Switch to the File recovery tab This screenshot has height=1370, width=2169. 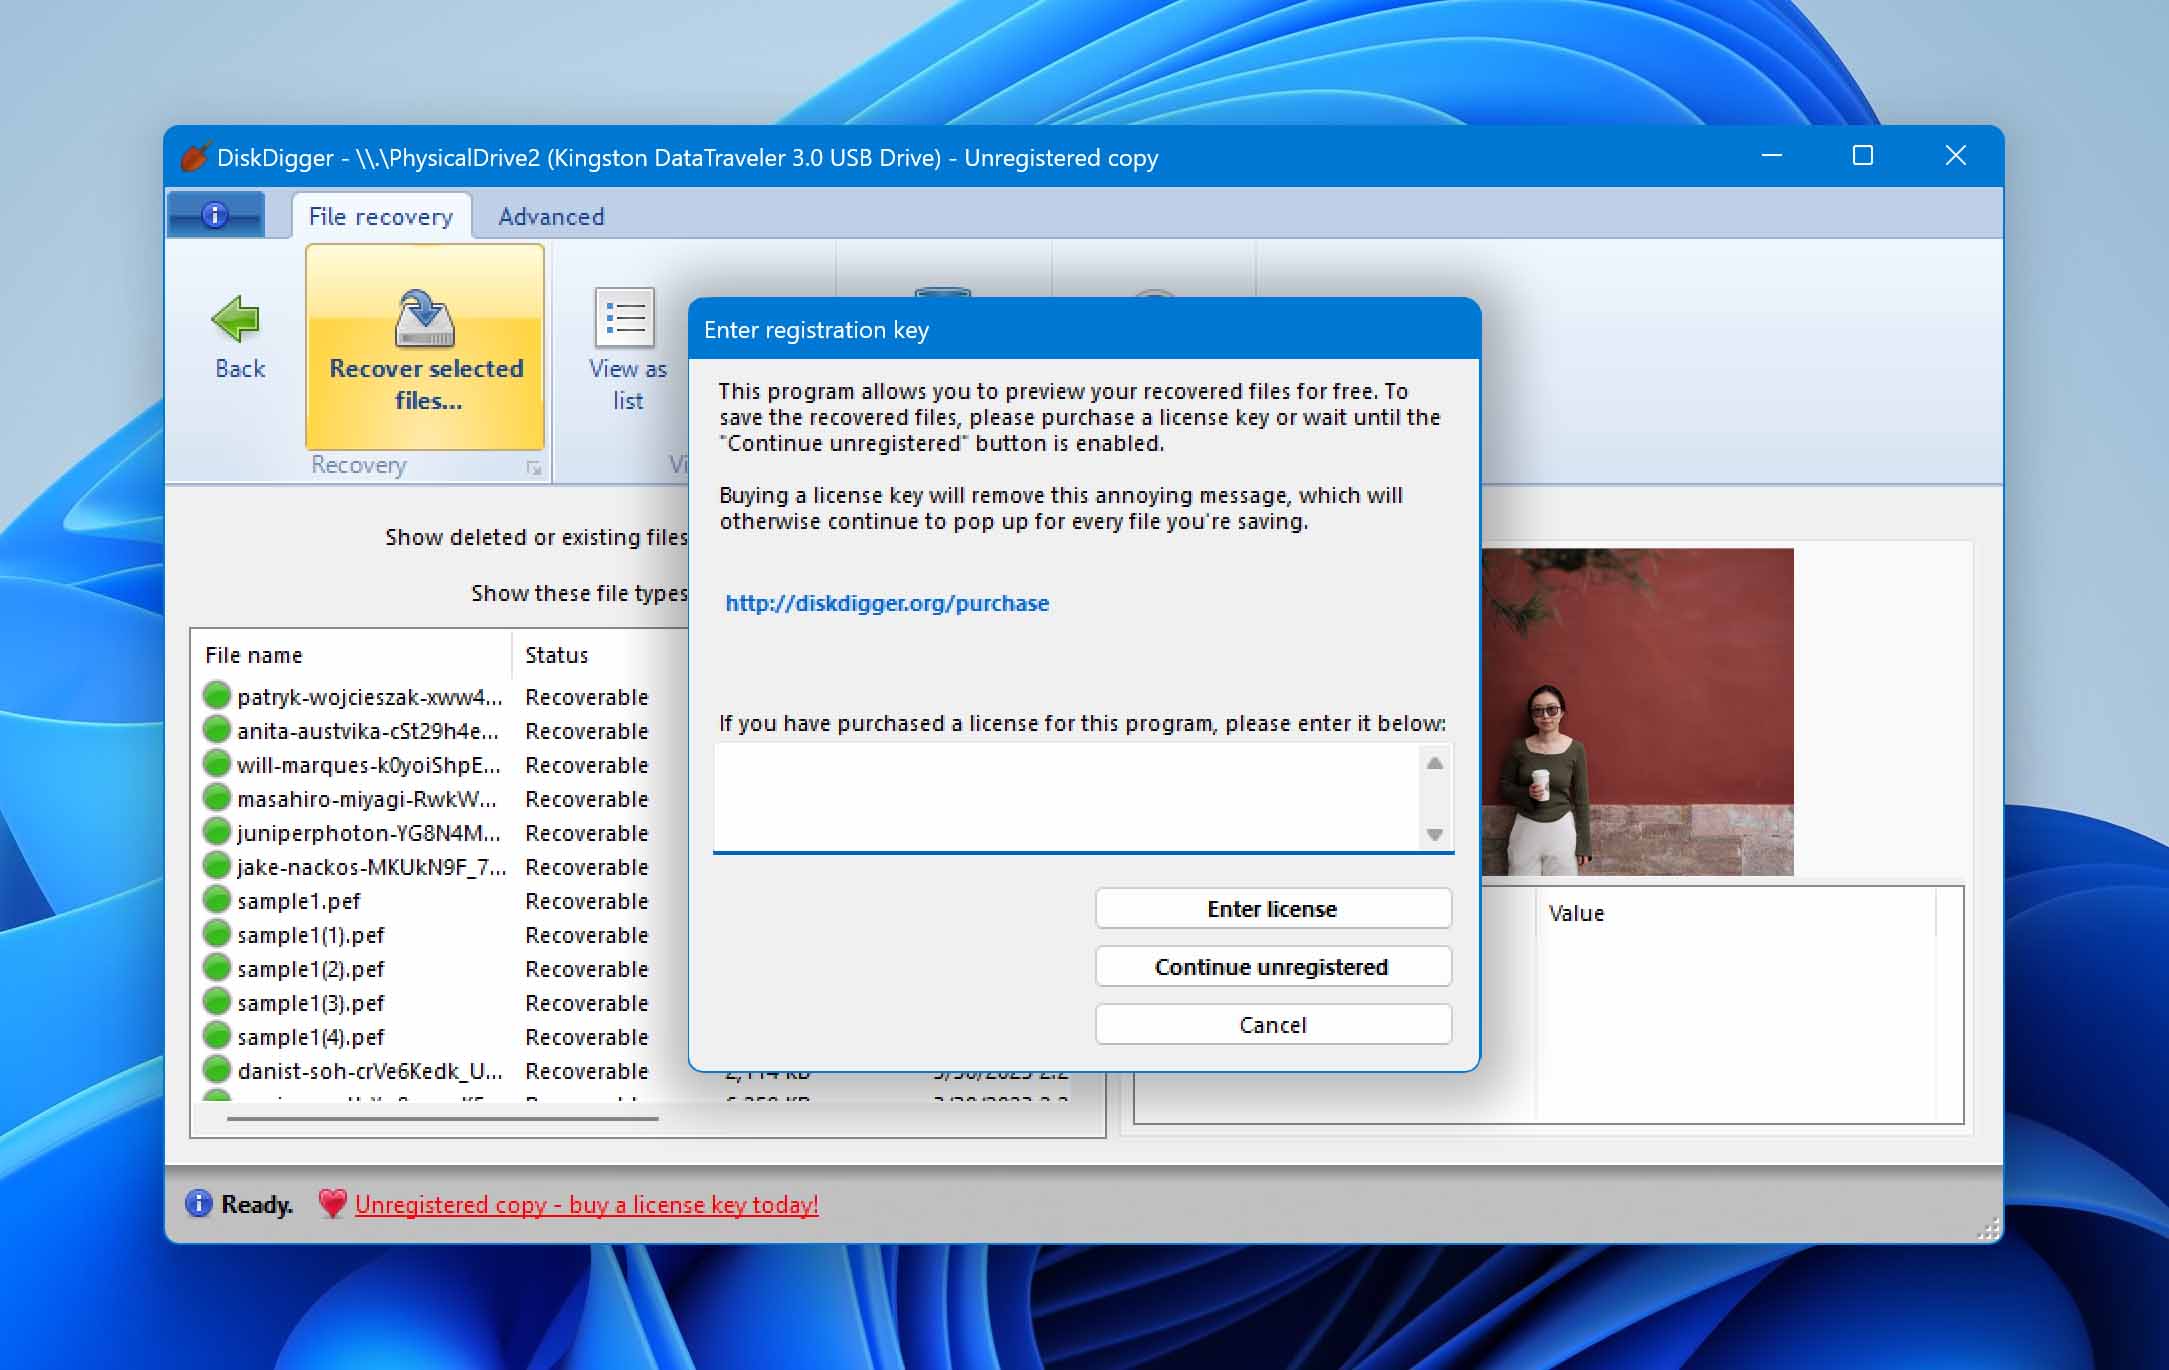coord(381,216)
